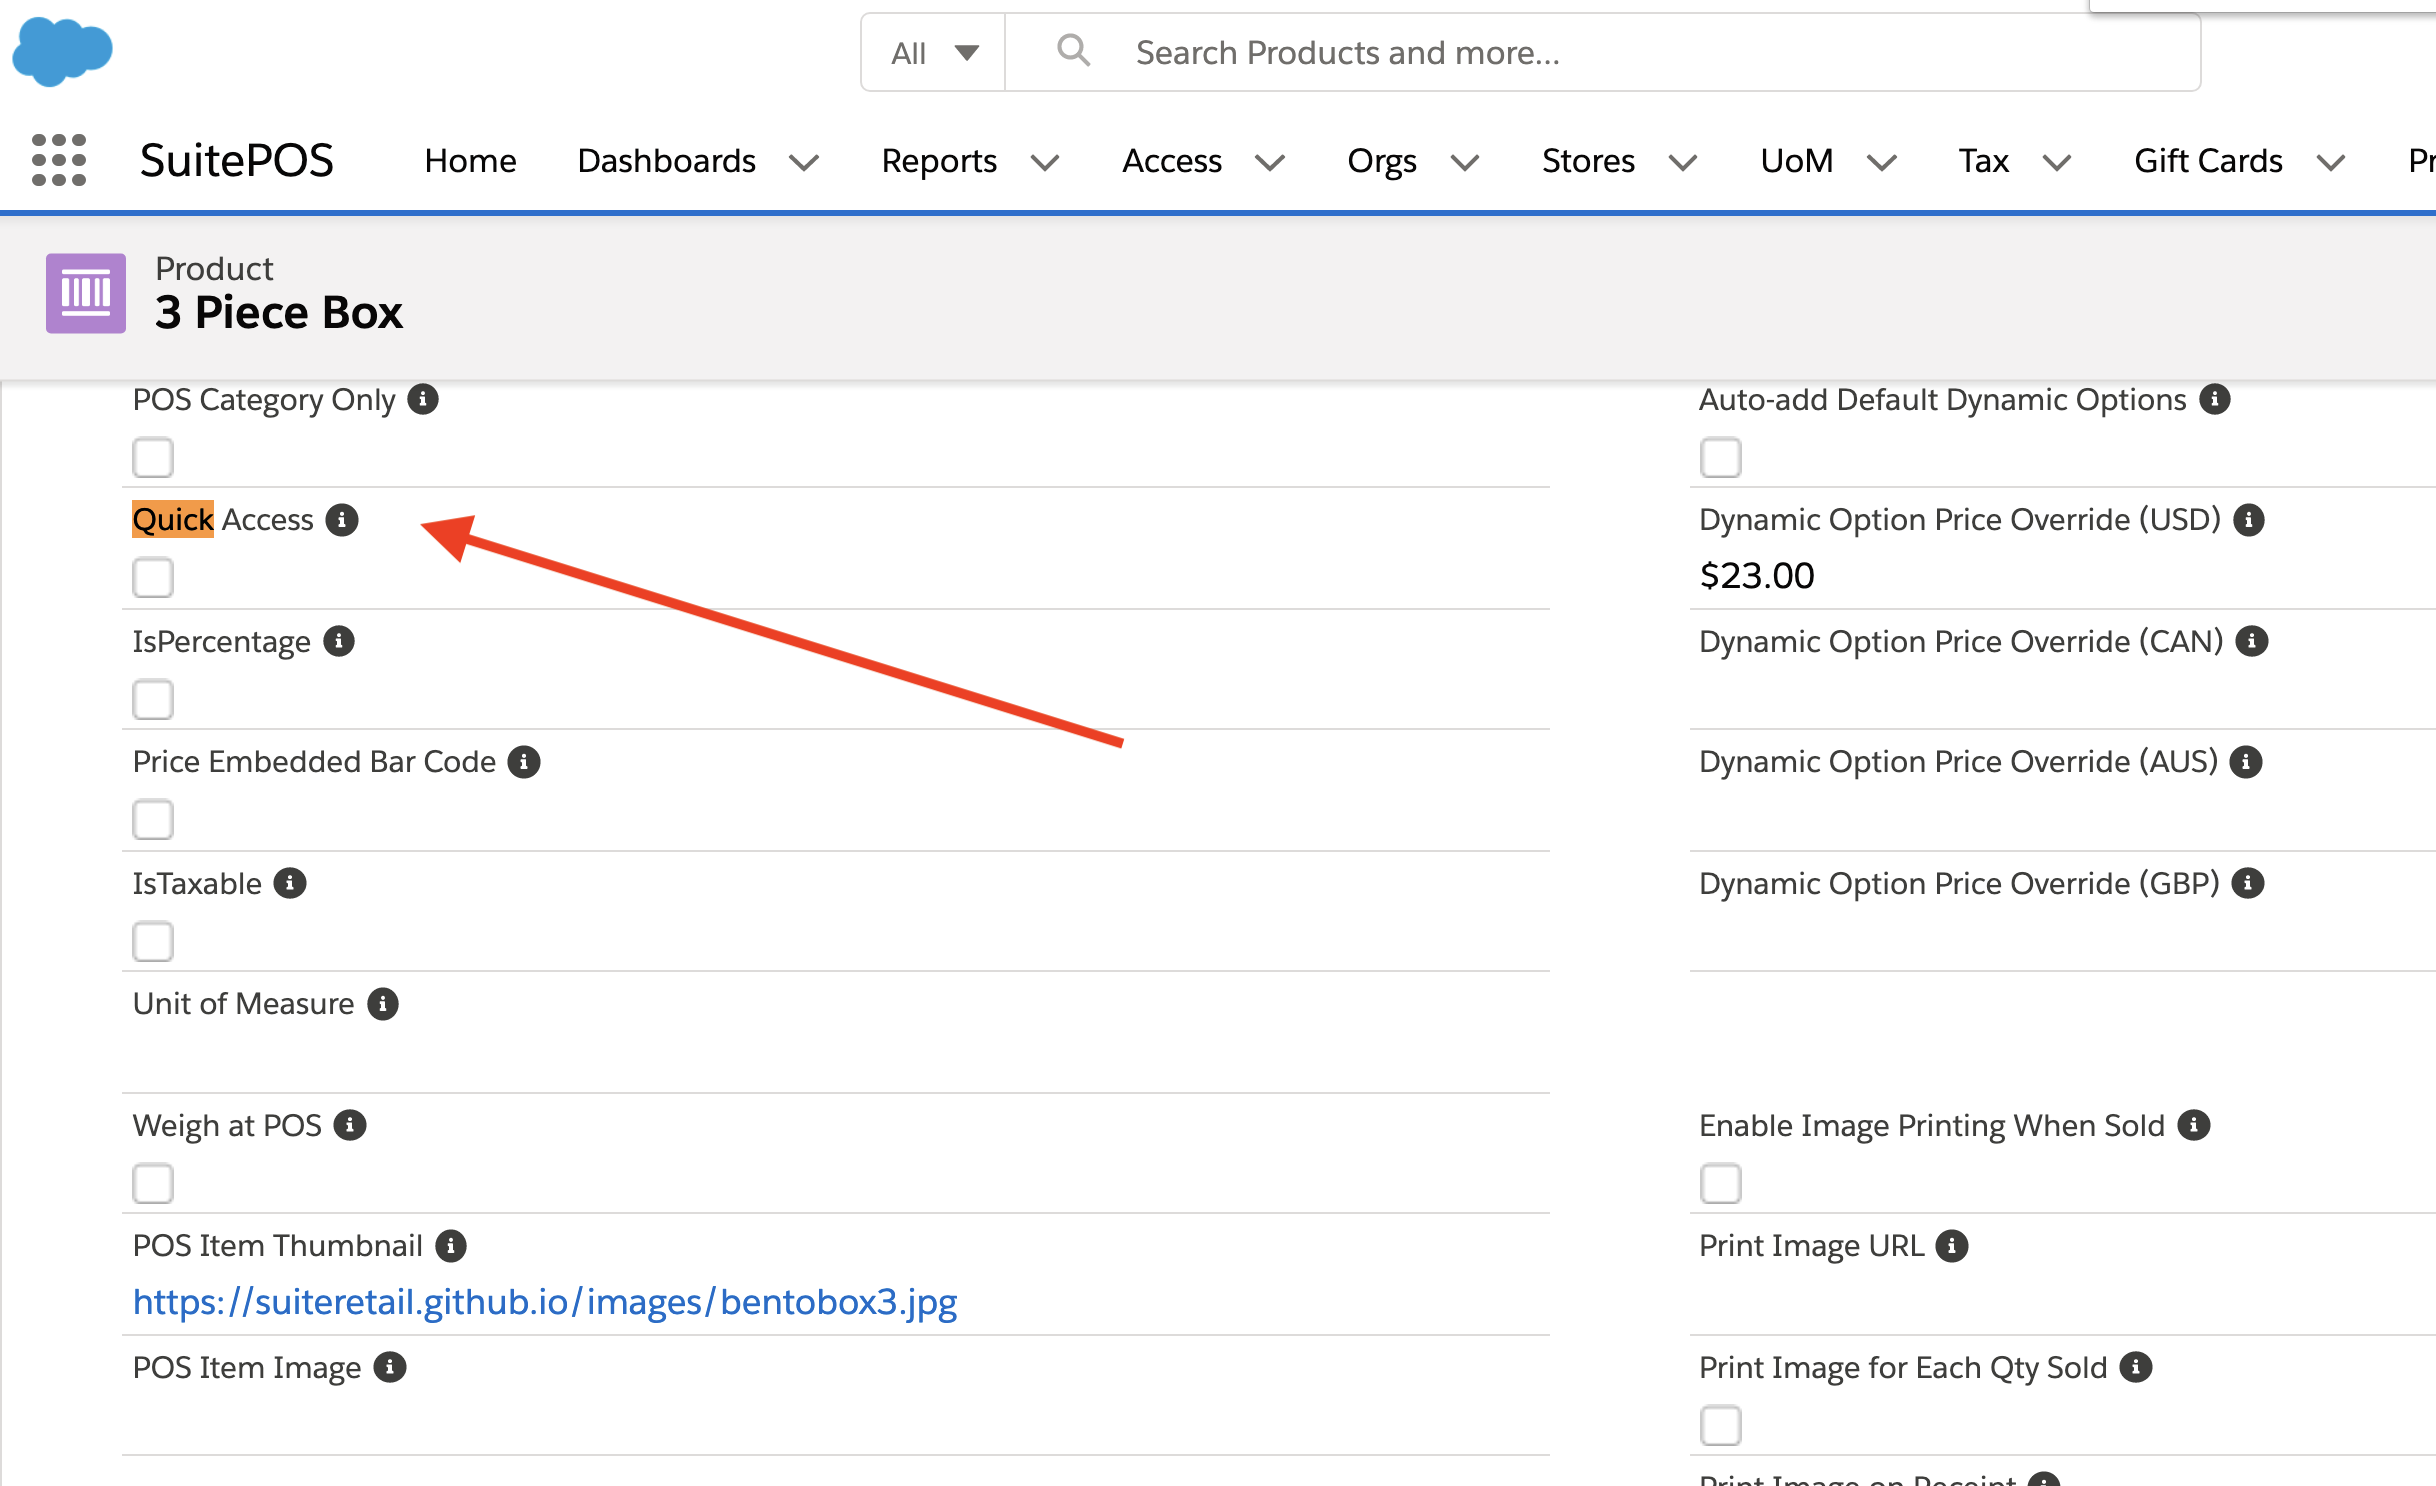This screenshot has width=2436, height=1486.
Task: Click info icon next to Print Image URL
Action: 1952,1246
